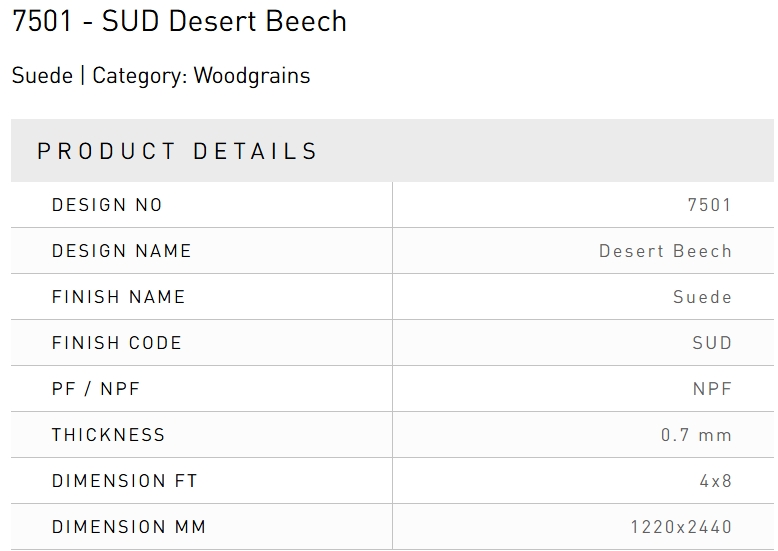Viewport: 778px width, 551px height.
Task: Select the PF / NPF row label
Action: (96, 389)
